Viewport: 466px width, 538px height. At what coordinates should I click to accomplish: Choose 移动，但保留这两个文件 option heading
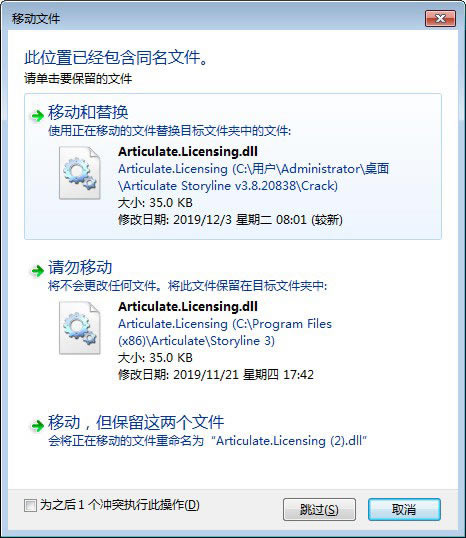136,422
